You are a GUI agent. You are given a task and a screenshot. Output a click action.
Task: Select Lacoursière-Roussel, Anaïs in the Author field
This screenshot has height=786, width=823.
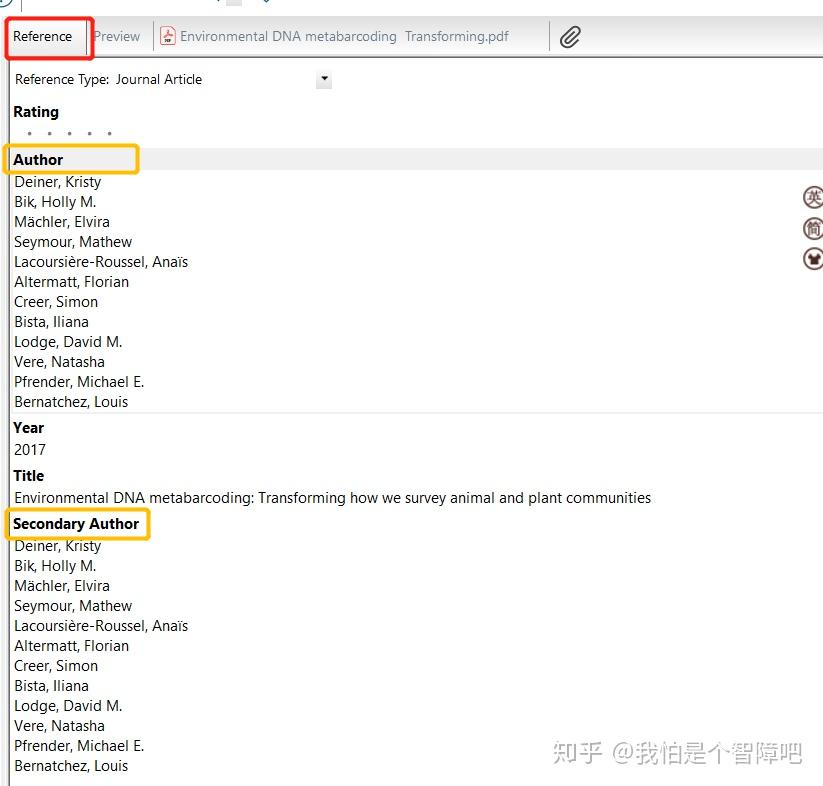coord(101,262)
